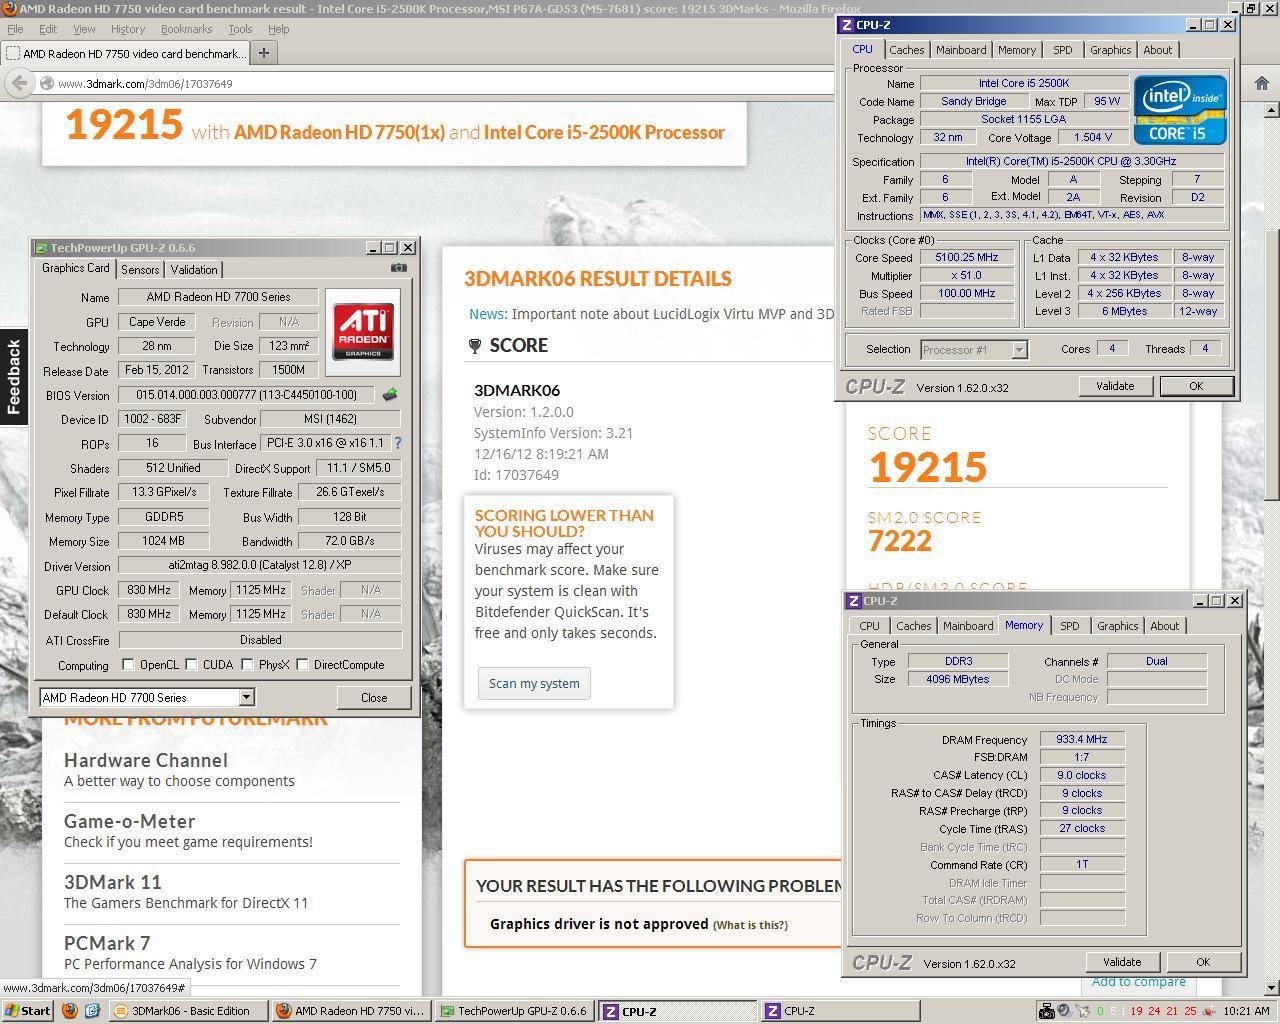Click OK in lower CPU-Z memory window
This screenshot has width=1280, height=1024.
(1203, 962)
